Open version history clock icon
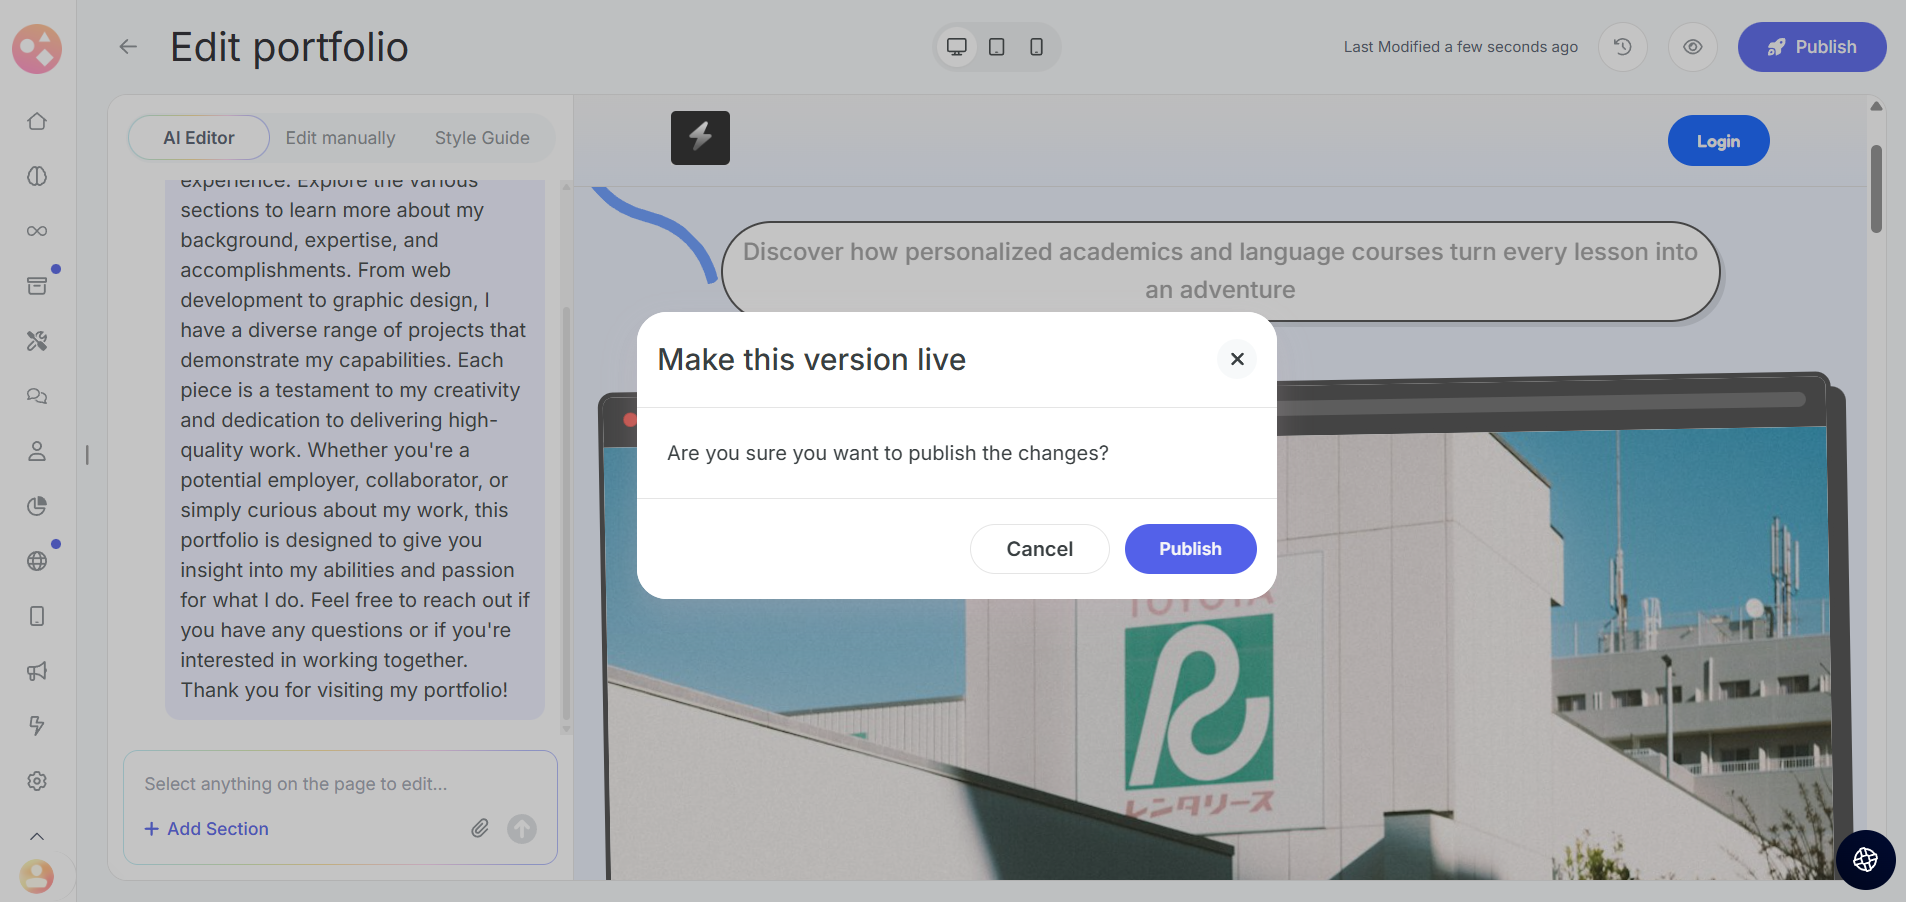1906x902 pixels. point(1622,47)
